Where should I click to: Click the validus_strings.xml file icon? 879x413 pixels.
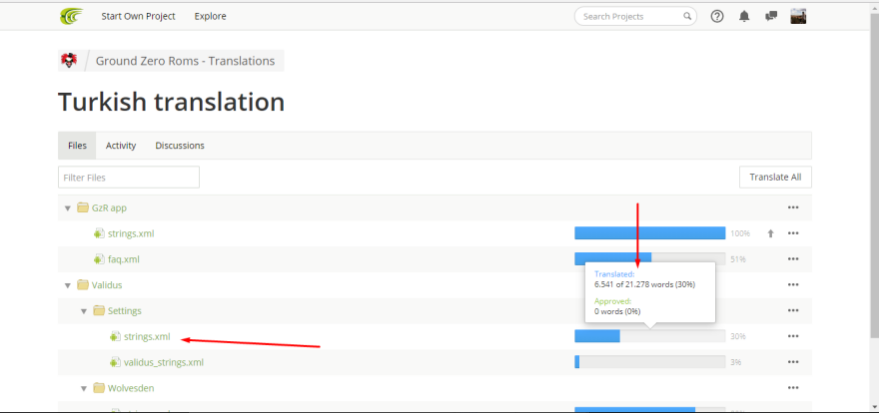pos(115,363)
